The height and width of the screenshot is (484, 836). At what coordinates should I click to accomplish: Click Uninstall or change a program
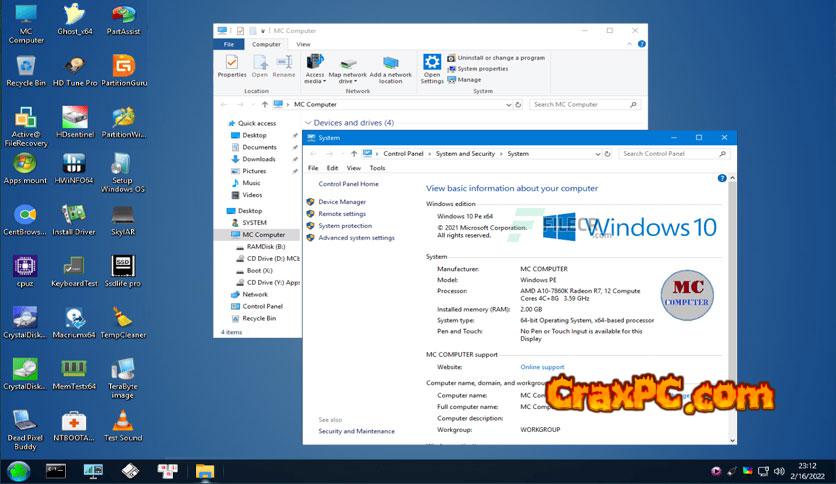point(500,58)
